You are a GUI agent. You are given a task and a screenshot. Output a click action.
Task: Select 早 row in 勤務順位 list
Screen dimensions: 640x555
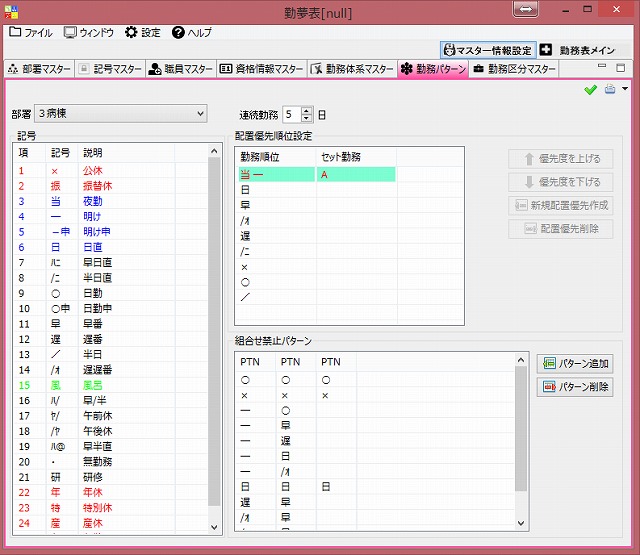click(349, 205)
